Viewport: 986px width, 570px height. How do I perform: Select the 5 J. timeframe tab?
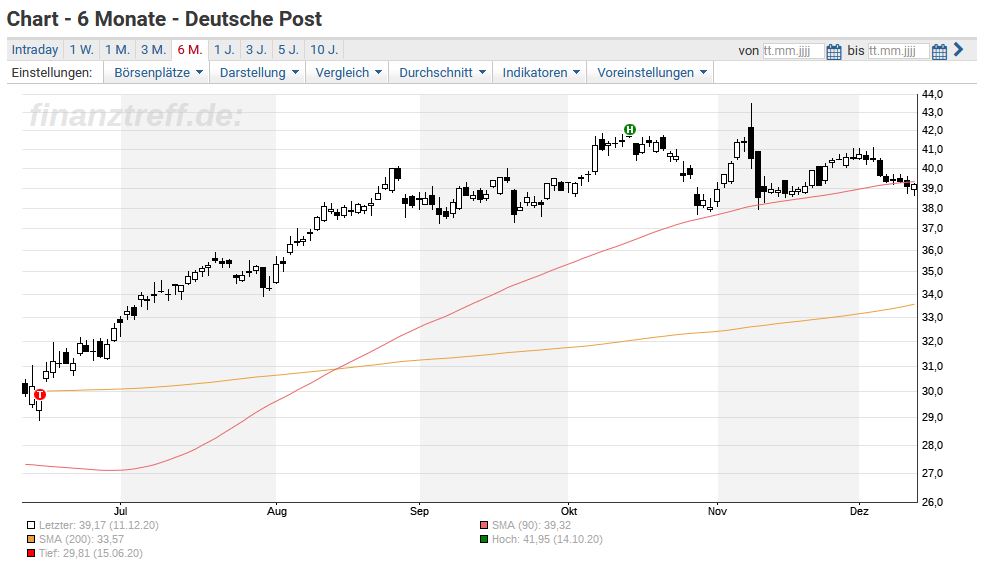click(289, 50)
